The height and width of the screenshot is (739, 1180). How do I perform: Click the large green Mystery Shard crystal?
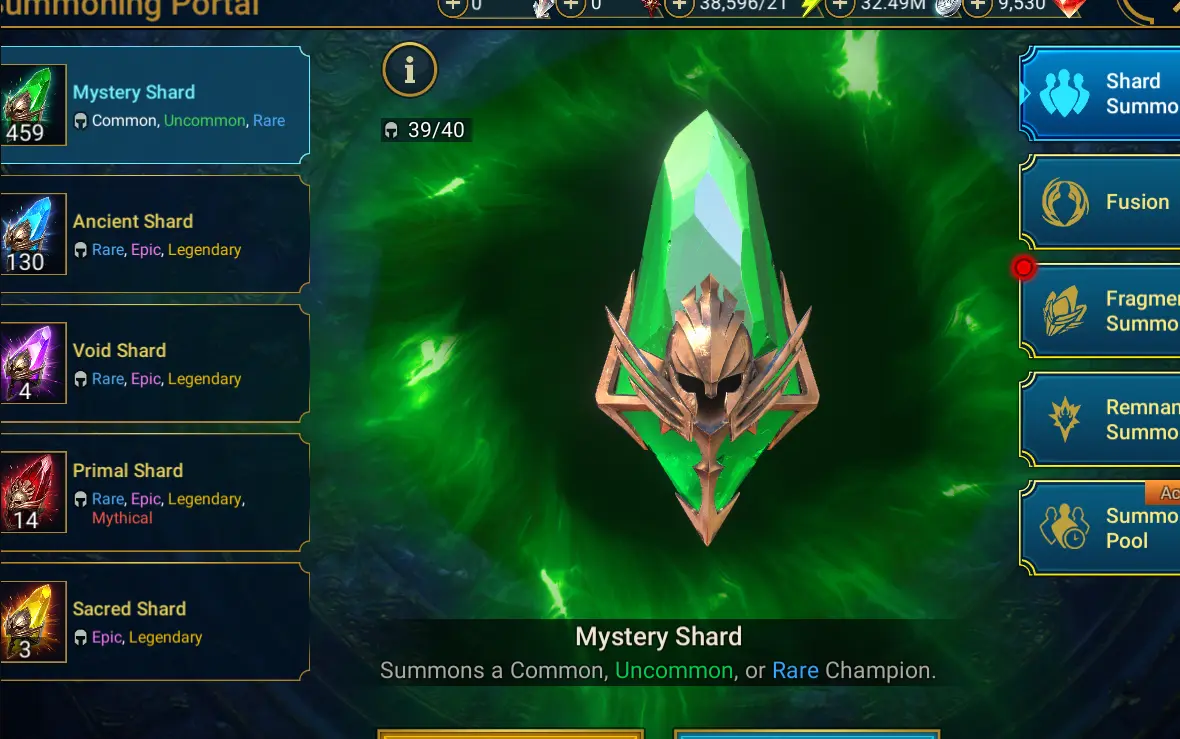click(x=707, y=327)
